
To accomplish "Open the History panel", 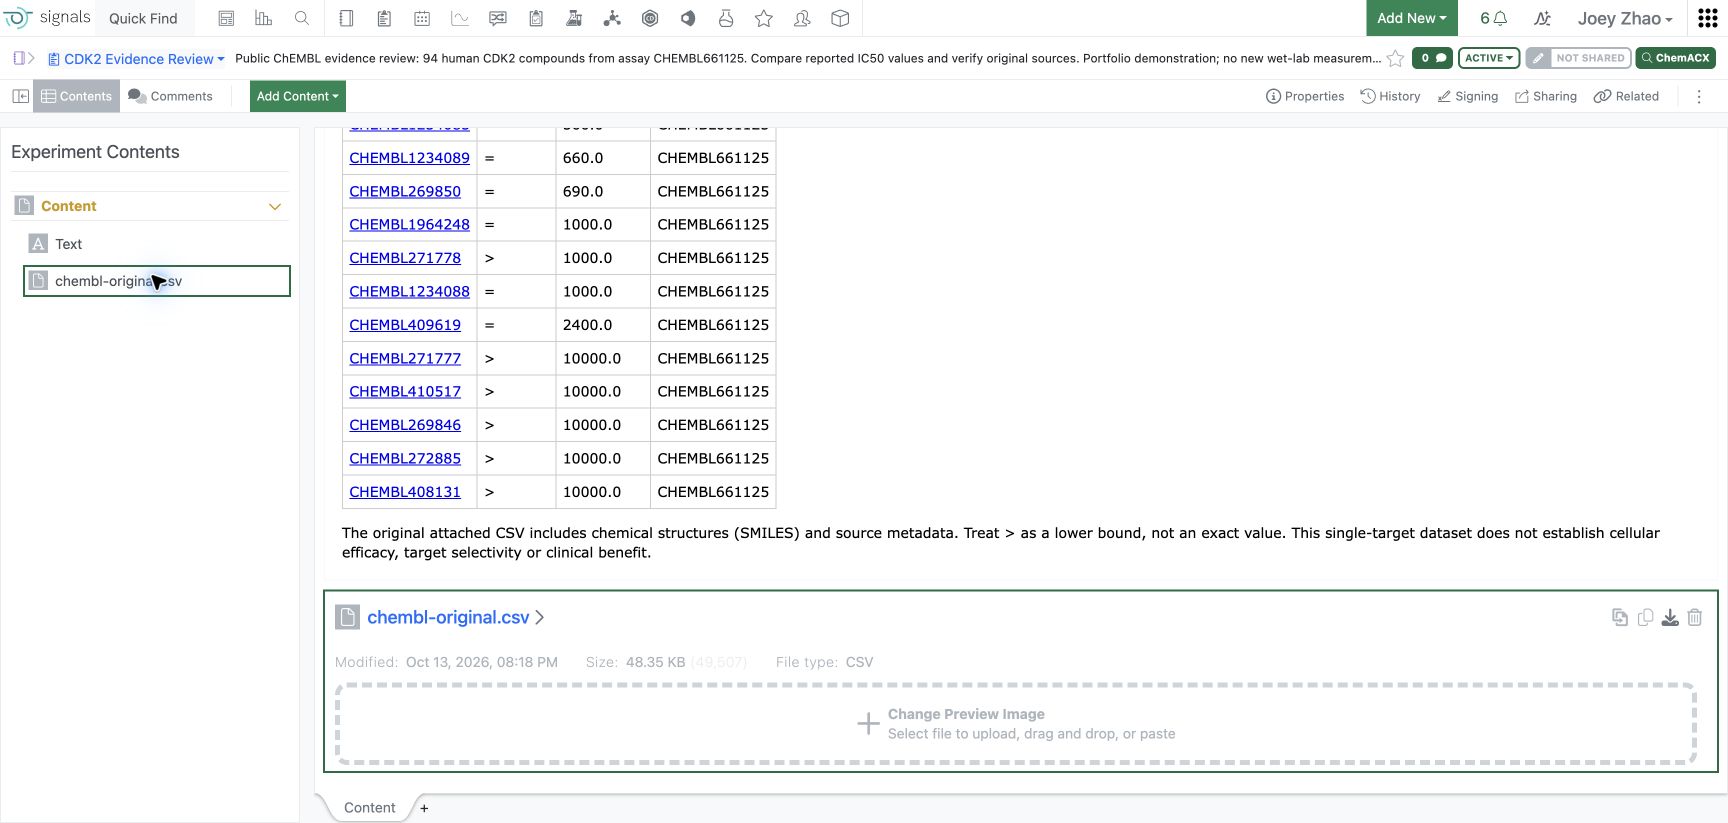I will click(1390, 96).
